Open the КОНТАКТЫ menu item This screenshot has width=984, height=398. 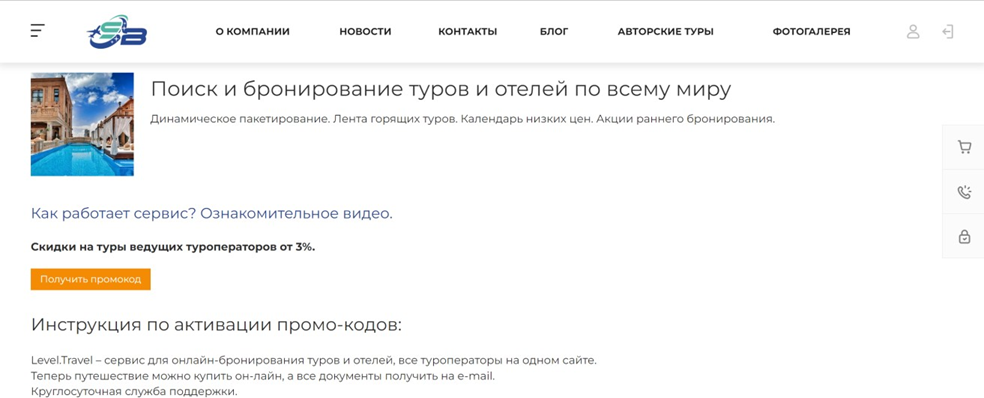pos(468,31)
